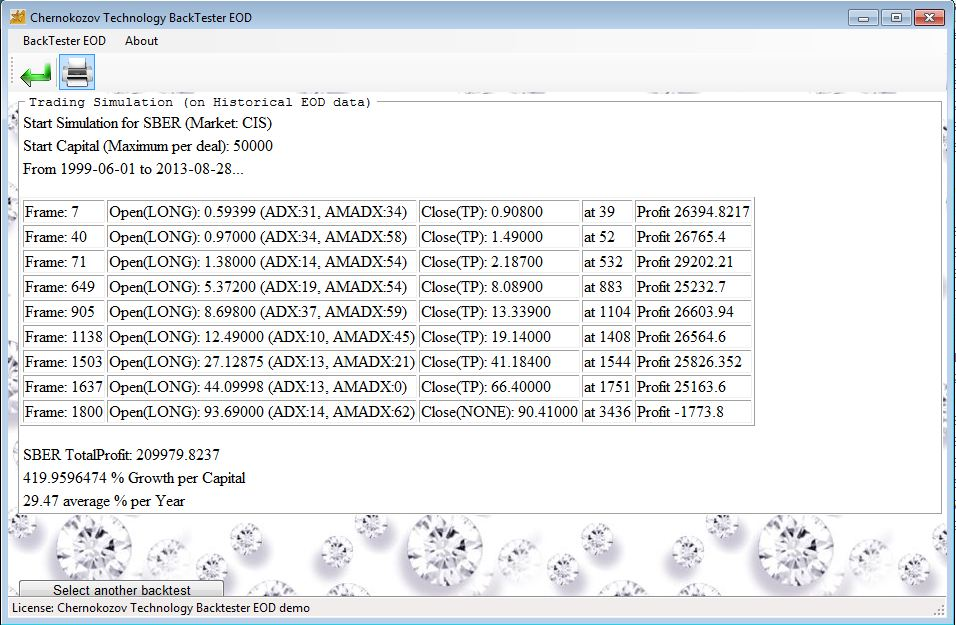Image resolution: width=956 pixels, height=625 pixels.
Task: Click 'Close(TP): 0.90800' cell
Action: click(x=499, y=212)
